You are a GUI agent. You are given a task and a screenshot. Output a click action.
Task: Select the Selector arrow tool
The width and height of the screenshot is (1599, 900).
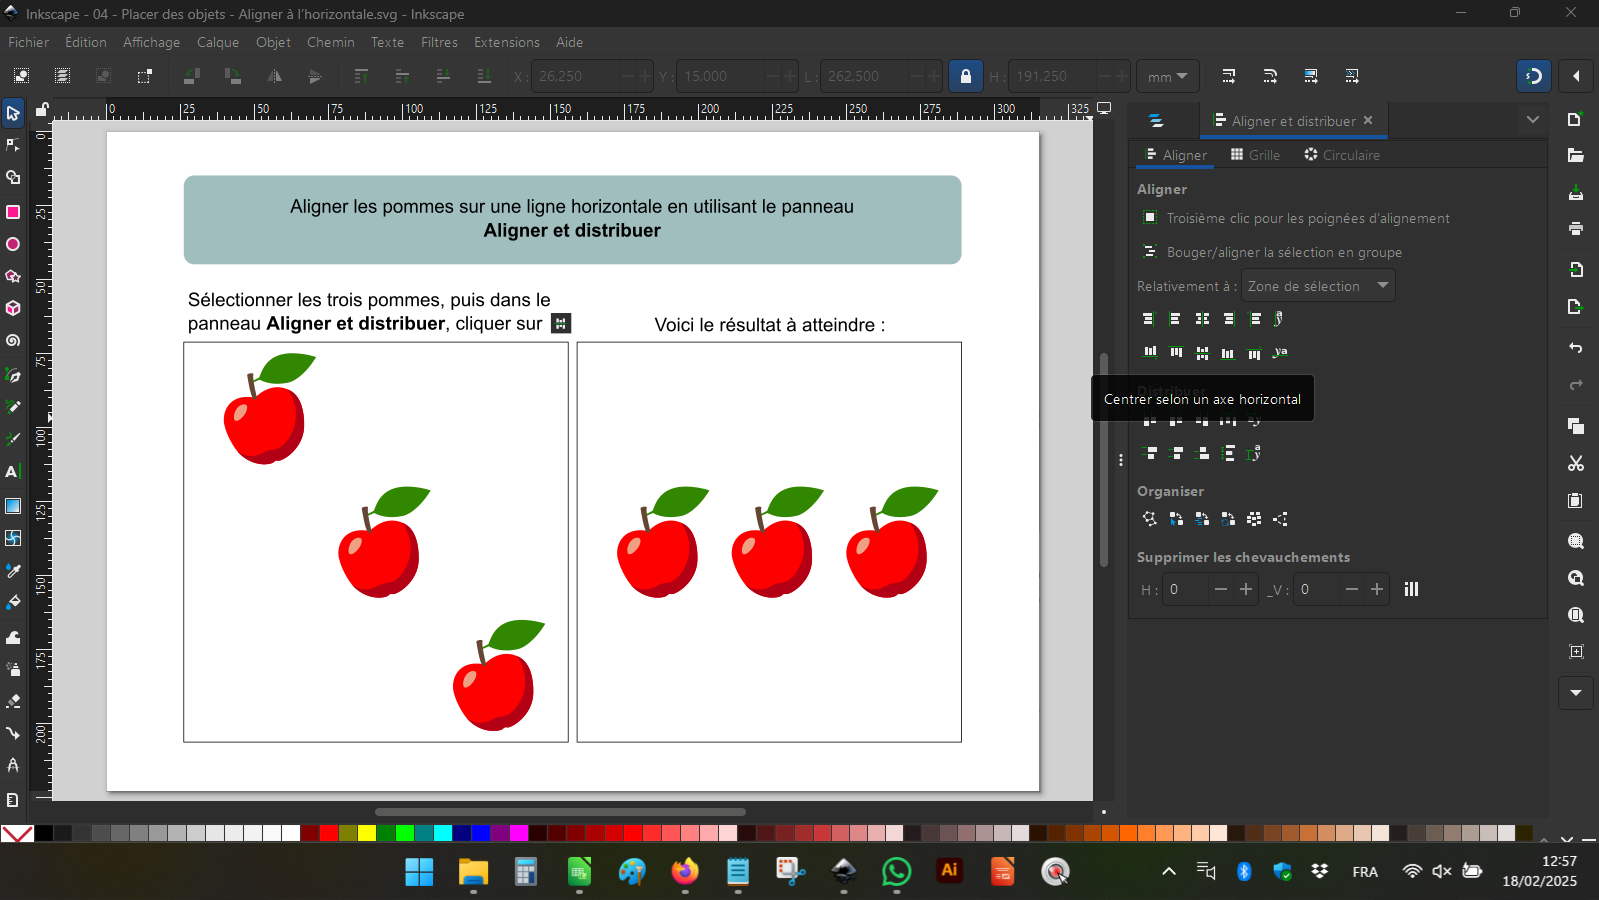tap(13, 113)
